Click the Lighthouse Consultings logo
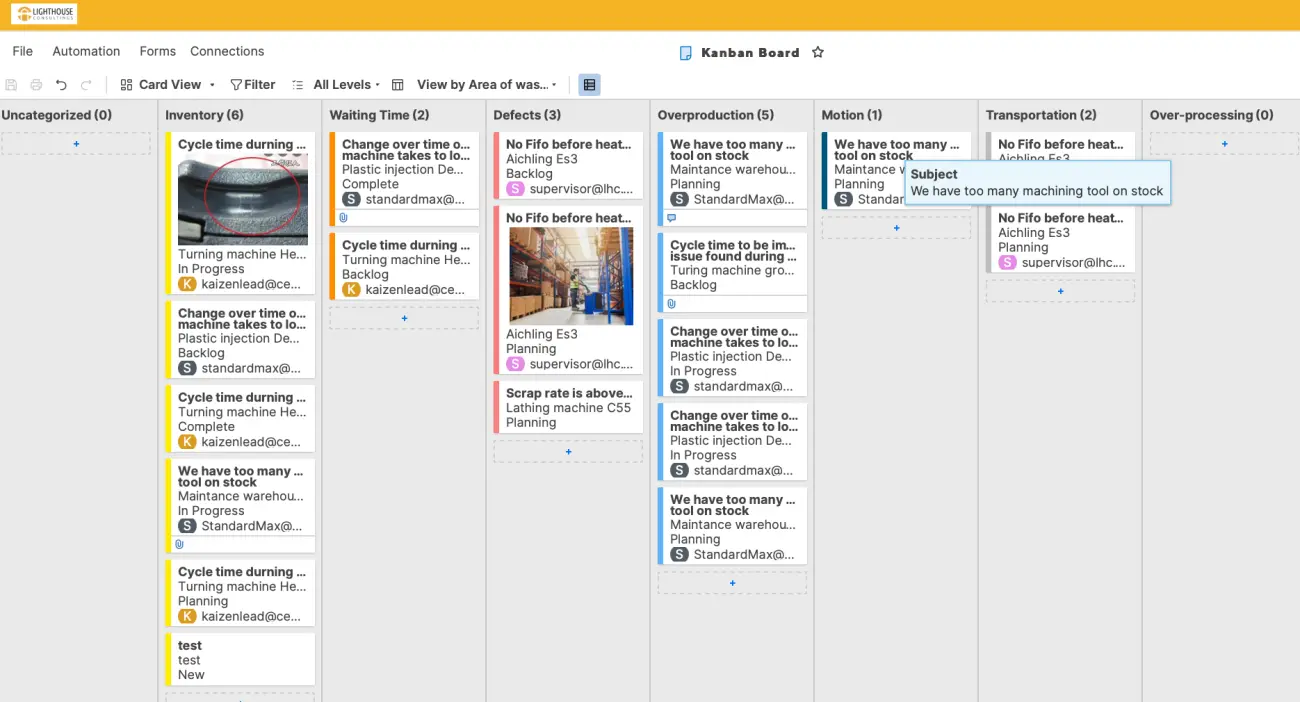The height and width of the screenshot is (702, 1300). coord(44,14)
